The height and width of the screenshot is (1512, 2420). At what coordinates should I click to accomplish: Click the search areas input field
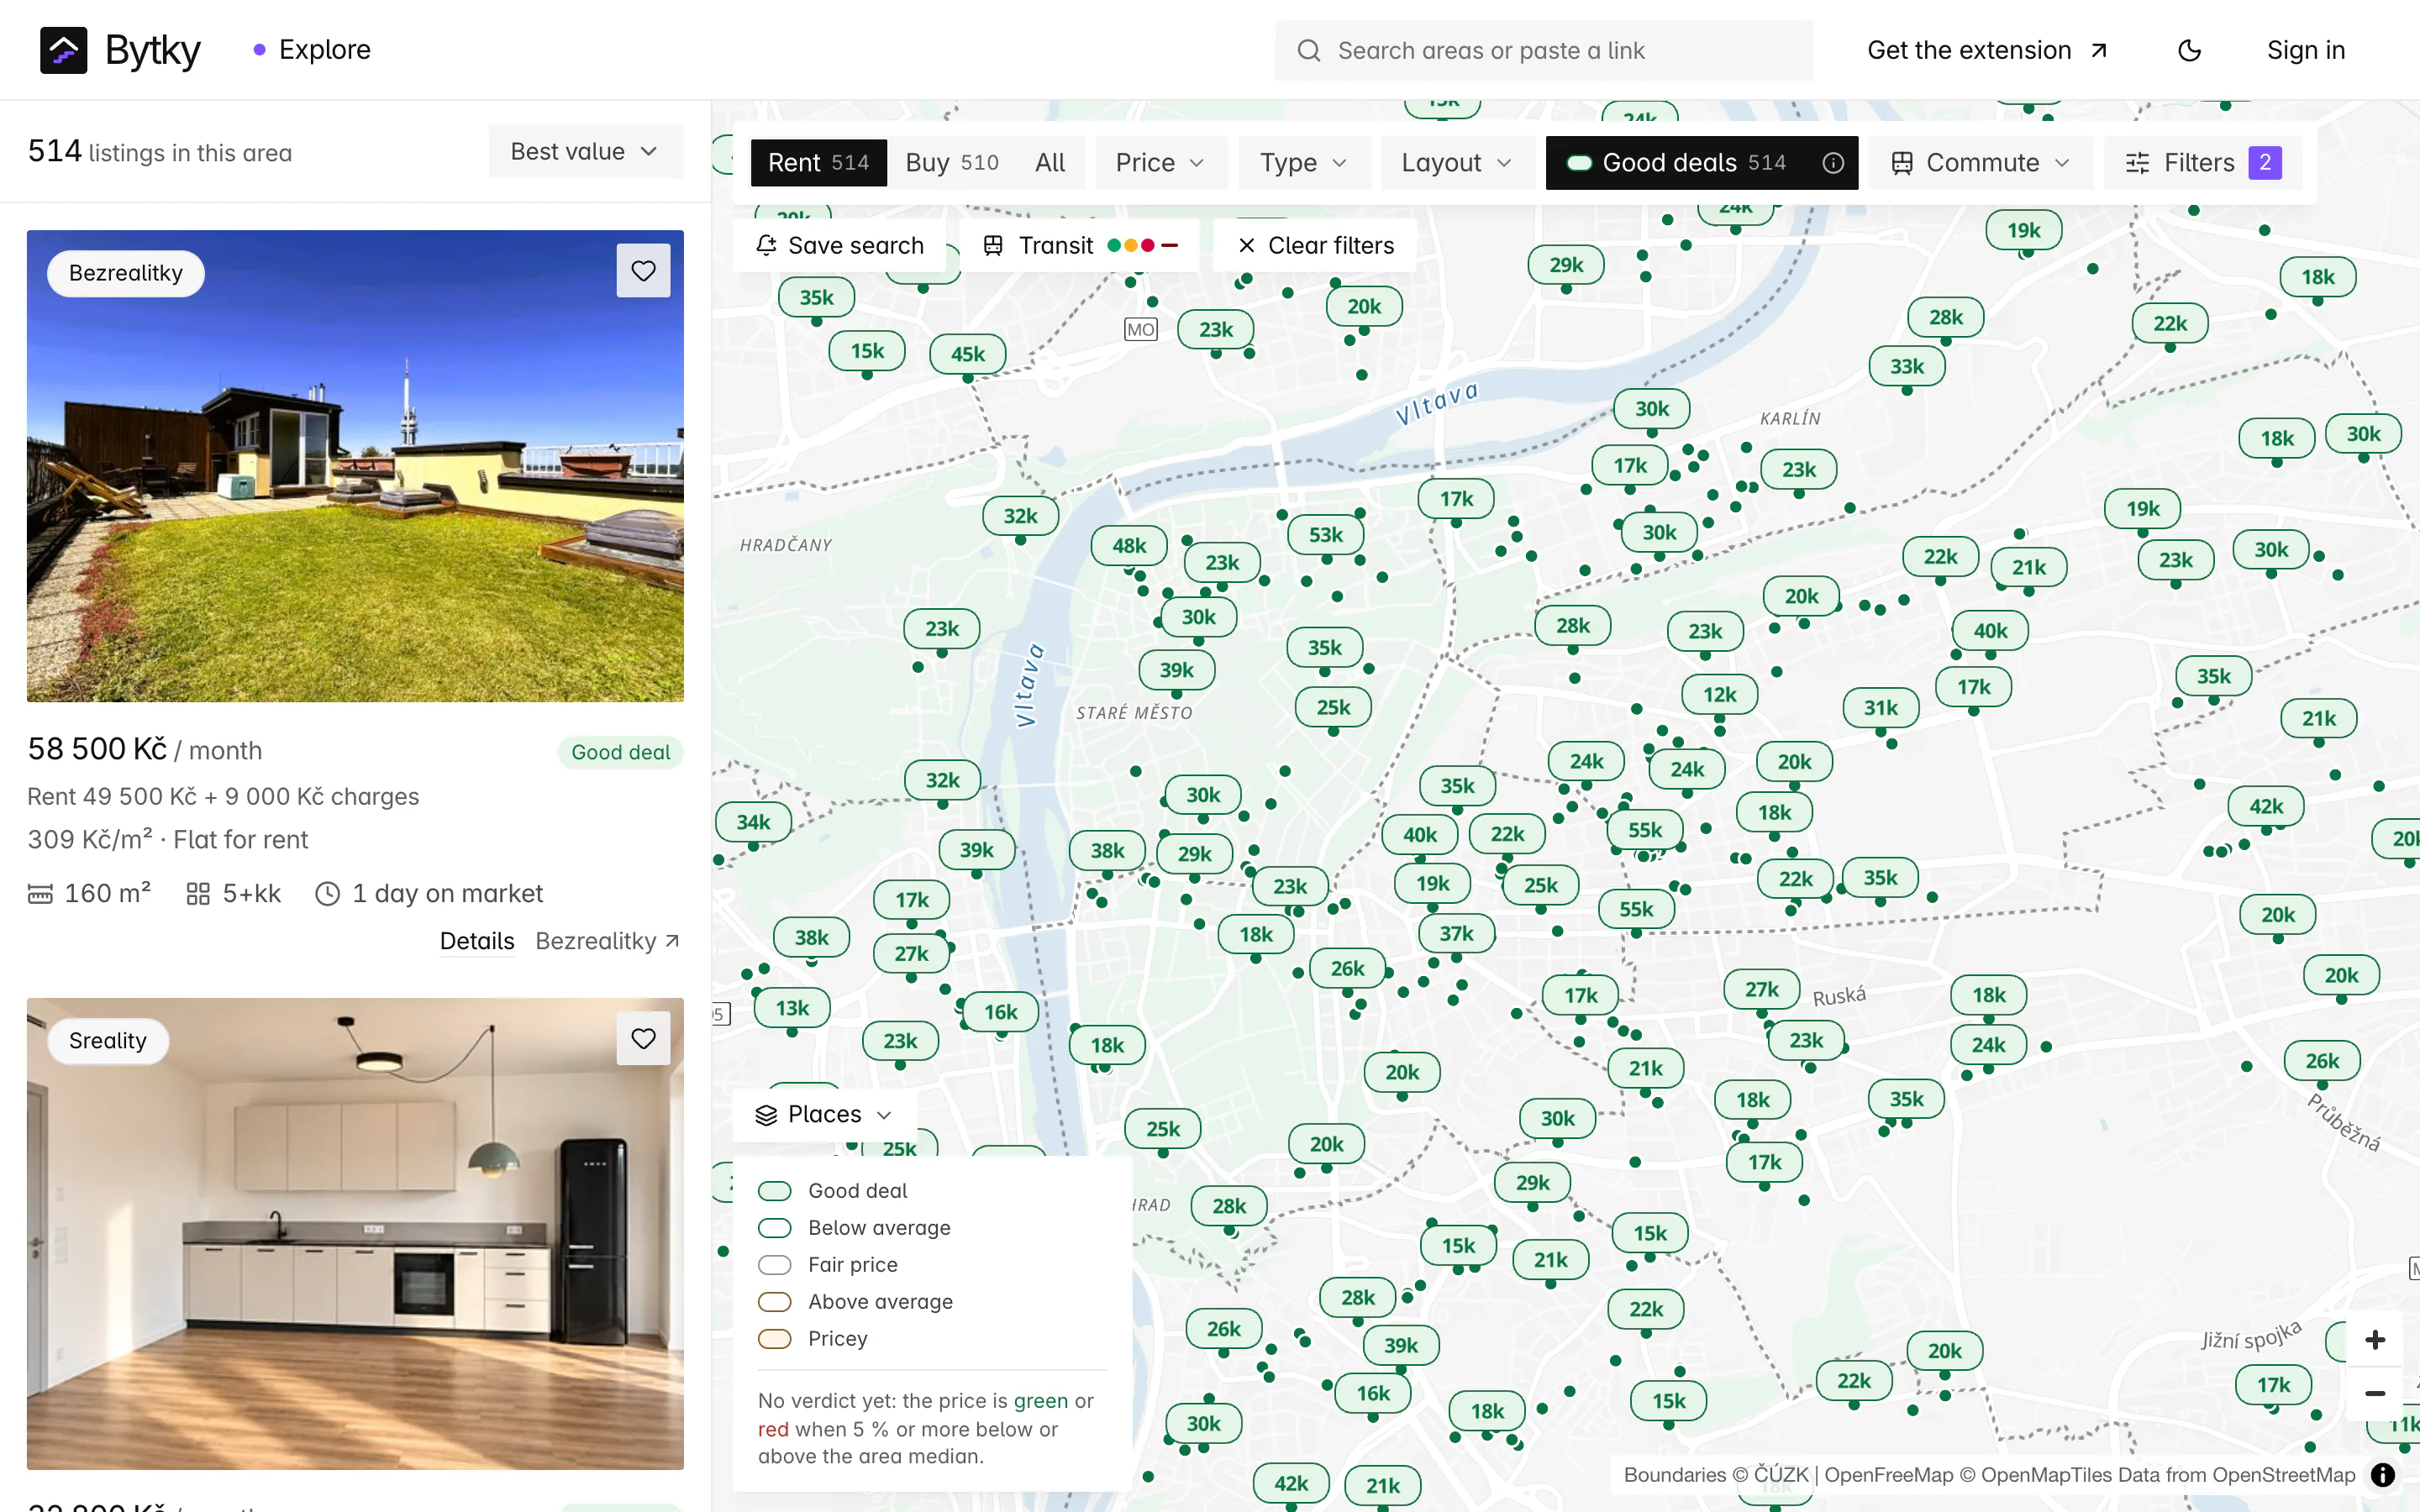(x=1543, y=50)
